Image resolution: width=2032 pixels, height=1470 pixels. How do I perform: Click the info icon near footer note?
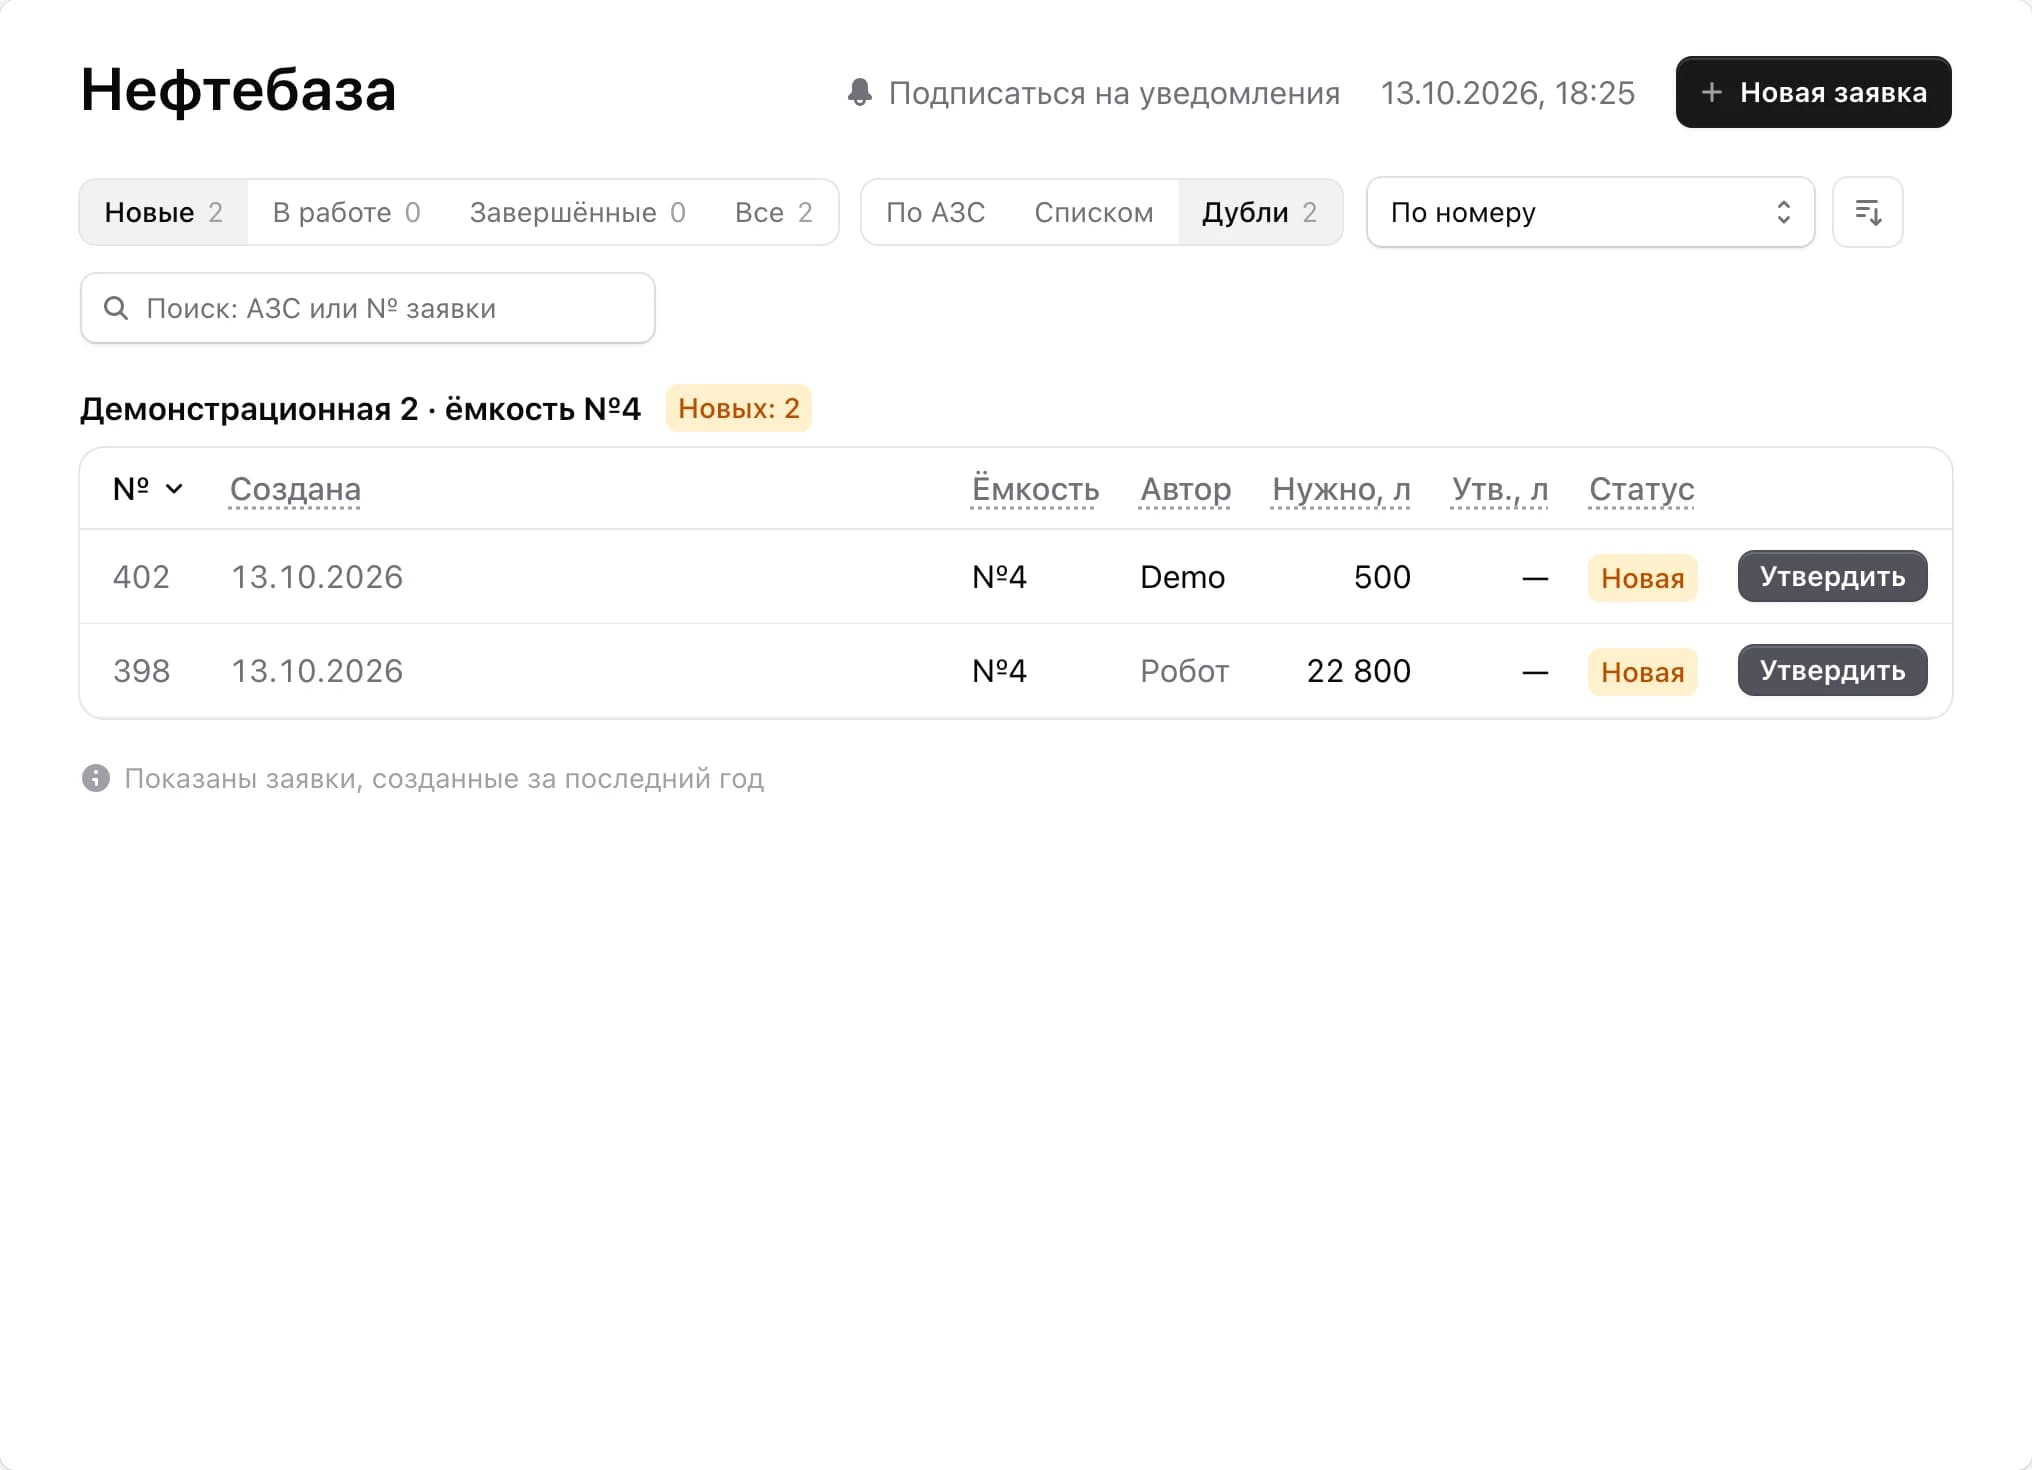tap(96, 778)
